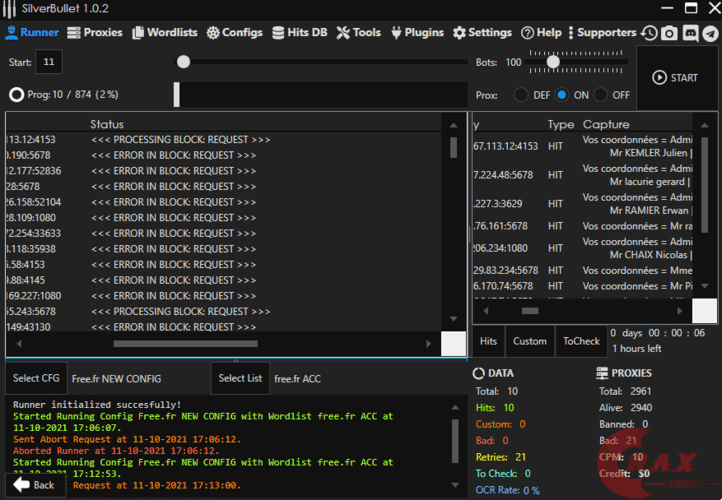This screenshot has width=722, height=500.
Task: Open the Discord icon link
Action: [690, 33]
